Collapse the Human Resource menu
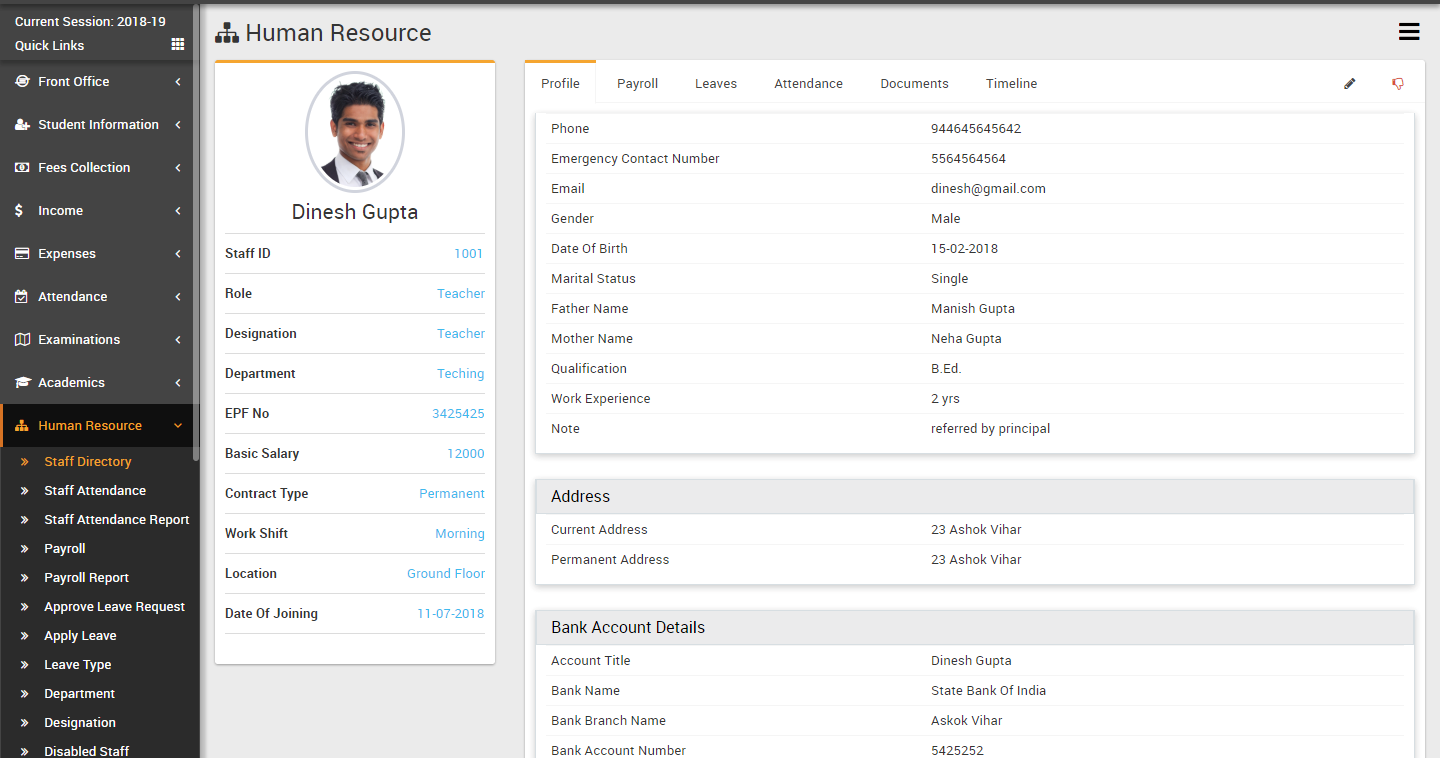The image size is (1440, 758). point(178,426)
